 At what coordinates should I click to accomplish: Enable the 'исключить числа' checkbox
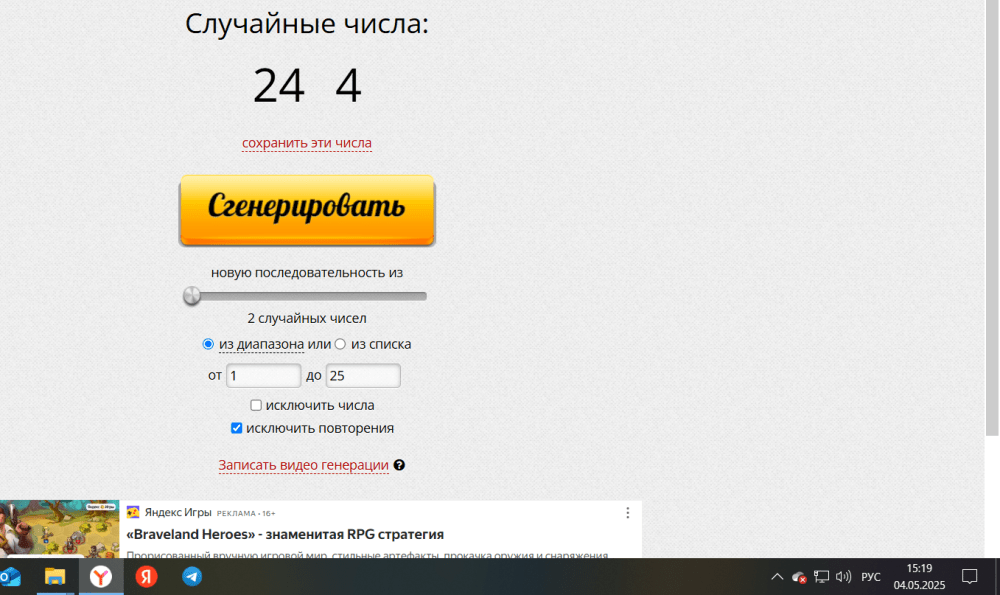tap(256, 405)
